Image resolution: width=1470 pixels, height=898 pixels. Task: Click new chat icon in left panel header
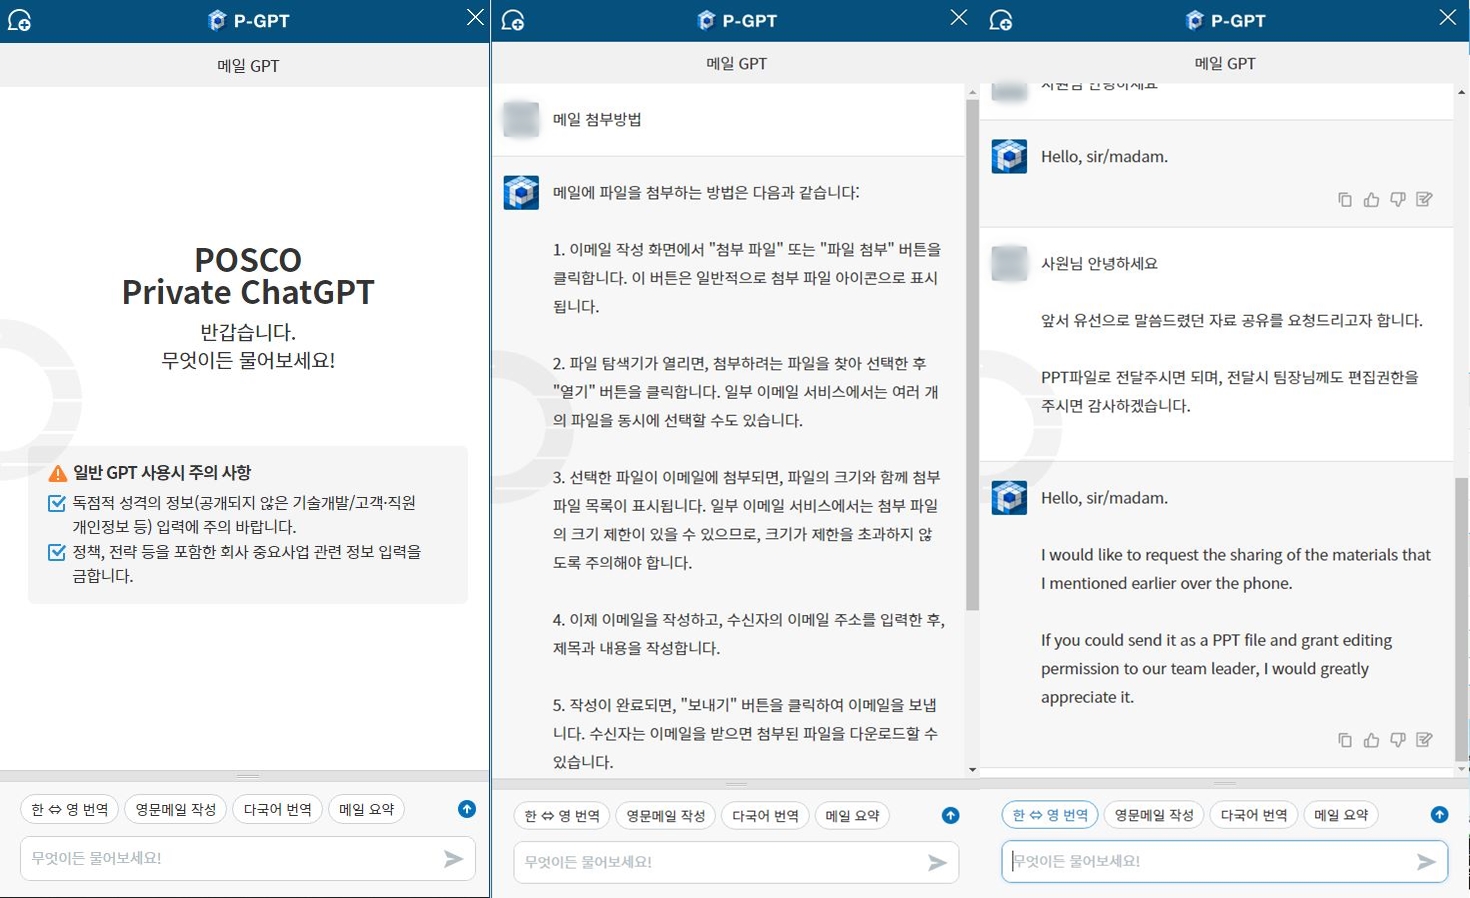click(19, 20)
